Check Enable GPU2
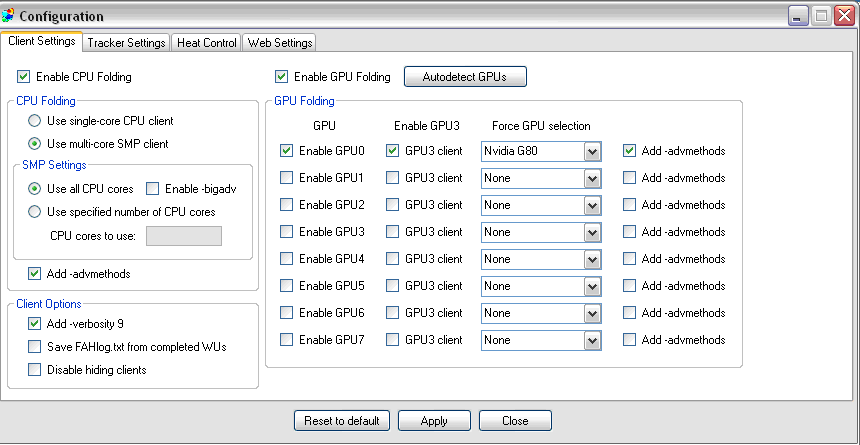This screenshot has width=860, height=445. (286, 205)
